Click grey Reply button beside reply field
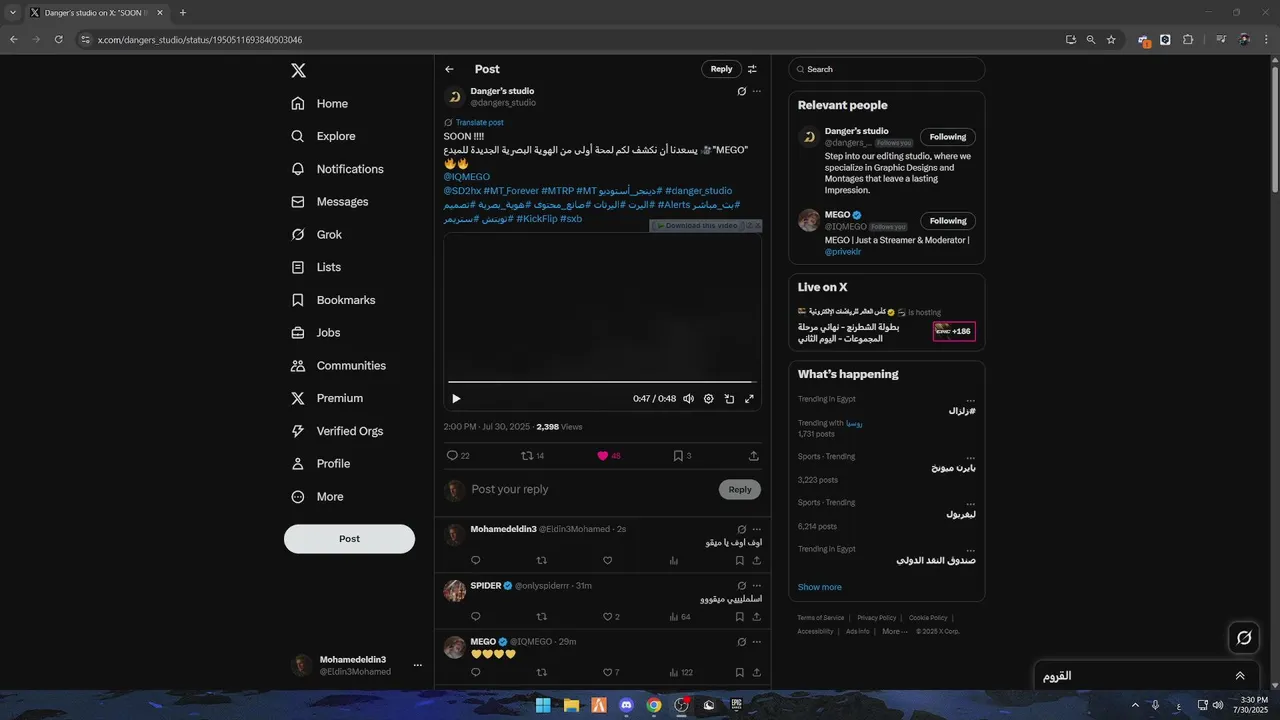 point(740,489)
